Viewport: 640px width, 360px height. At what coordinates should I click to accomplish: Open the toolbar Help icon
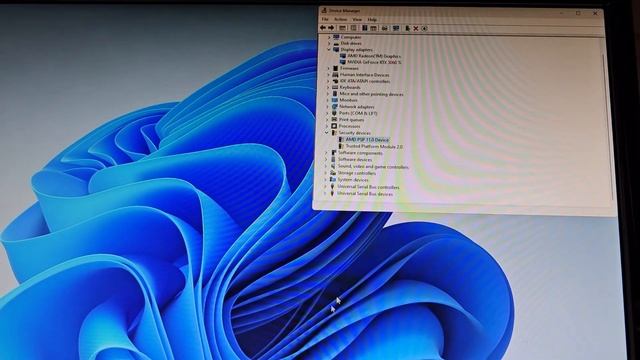[x=364, y=28]
